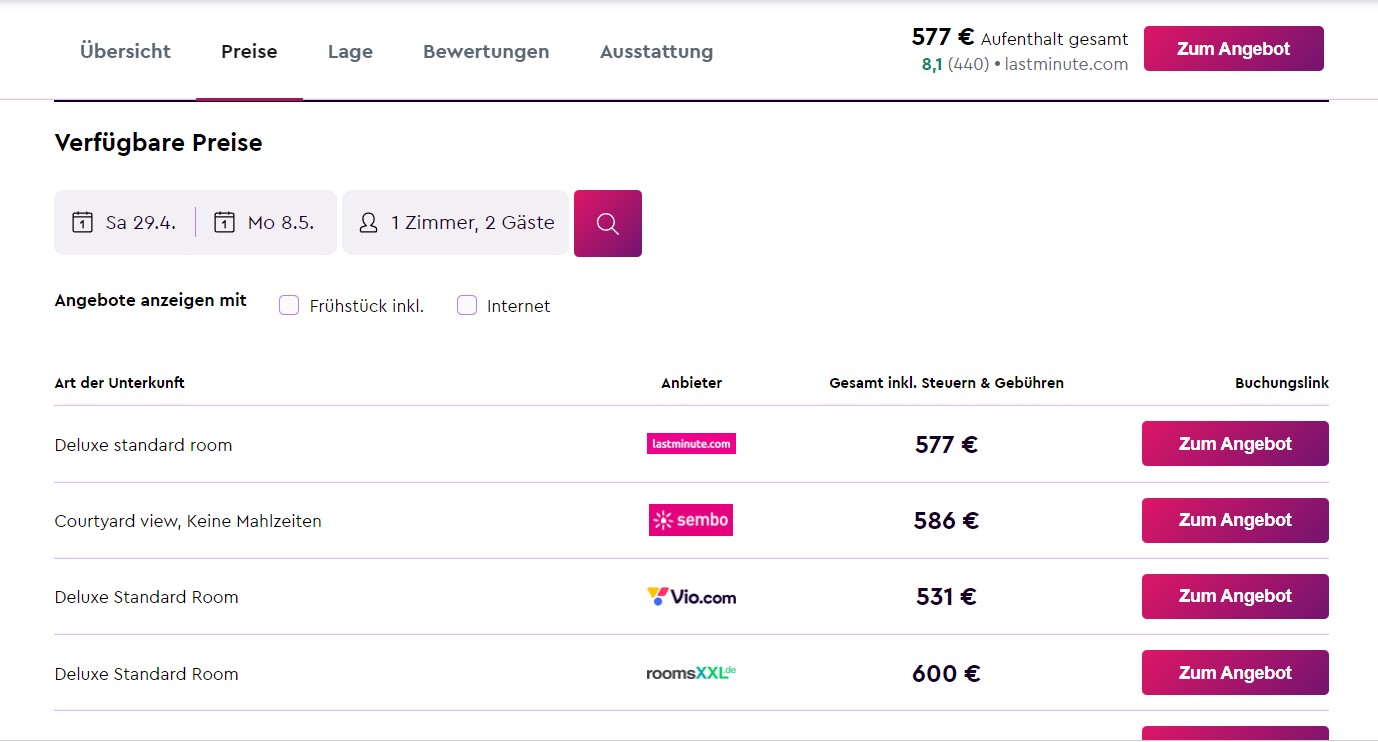
Task: Click Zum Angebot for the lastminute.com row
Action: (1235, 444)
